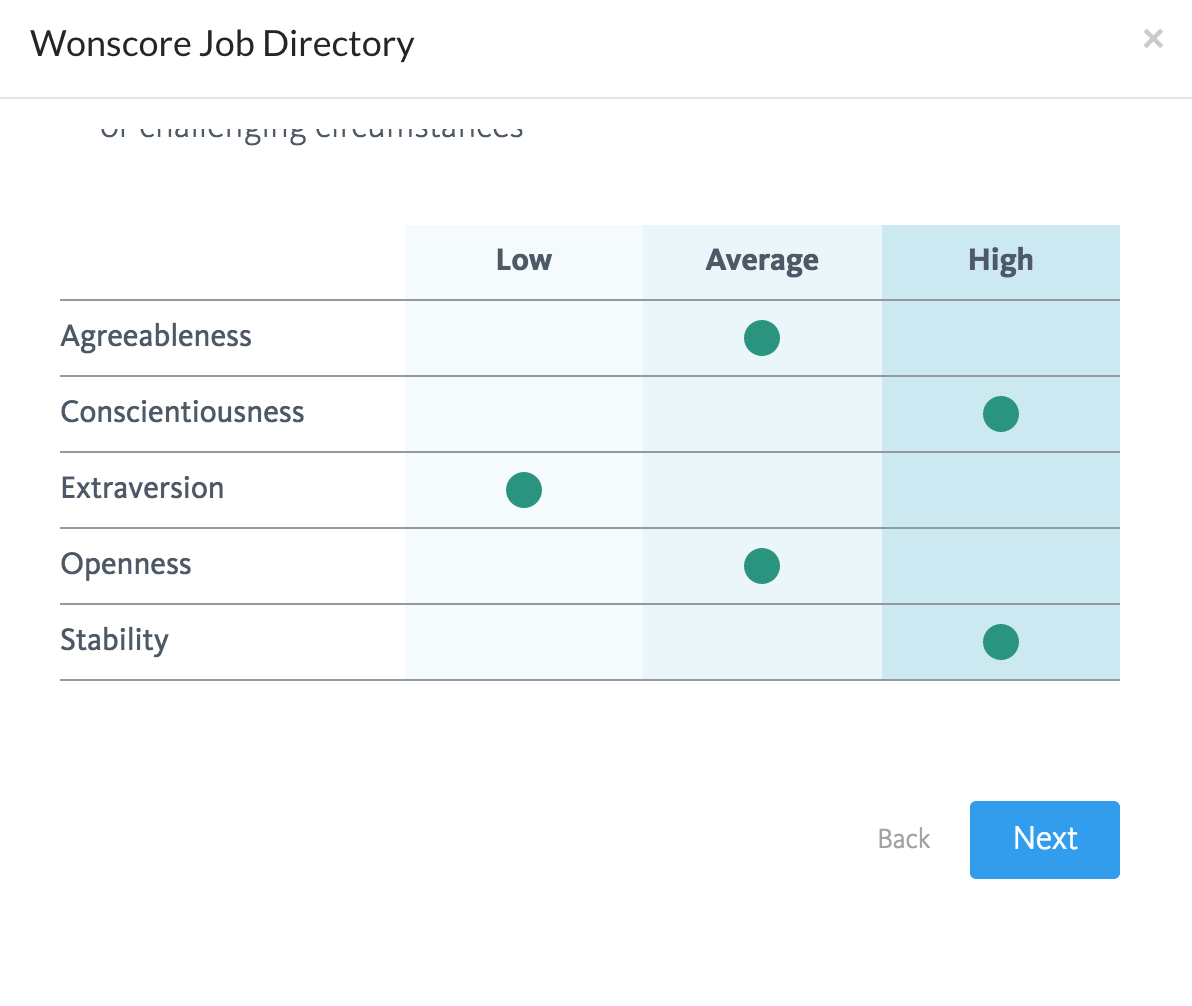Screen dimensions: 1192x1006
Task: Click the Conscientiousness row label
Action: click(182, 412)
